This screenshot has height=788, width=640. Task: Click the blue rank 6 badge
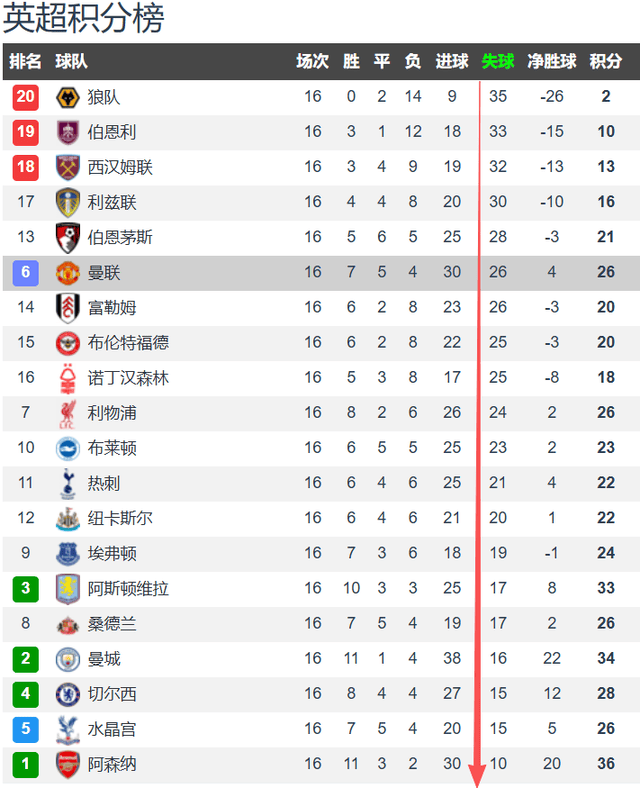(x=26, y=272)
